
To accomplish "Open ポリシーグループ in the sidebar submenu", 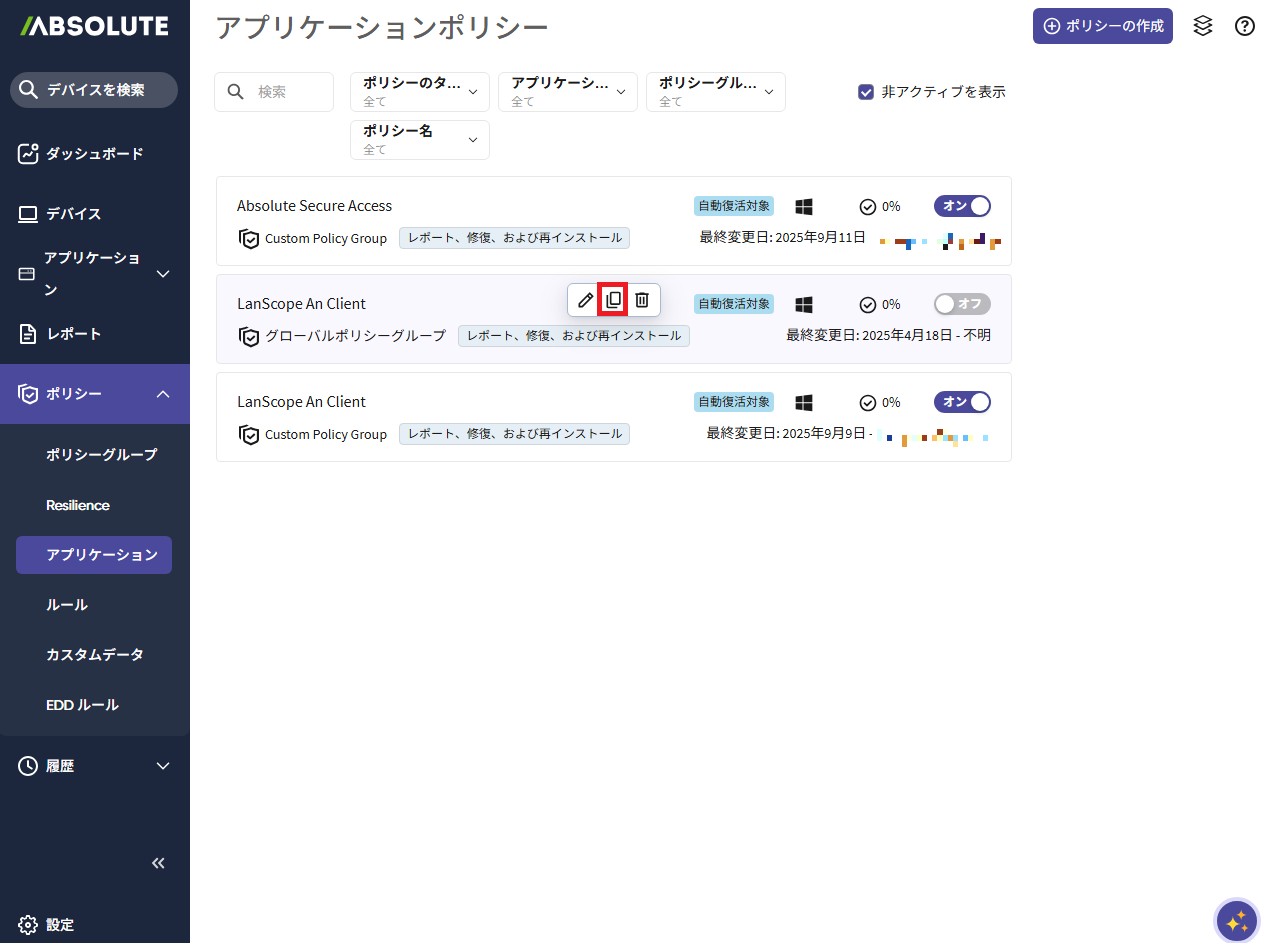I will 101,455.
